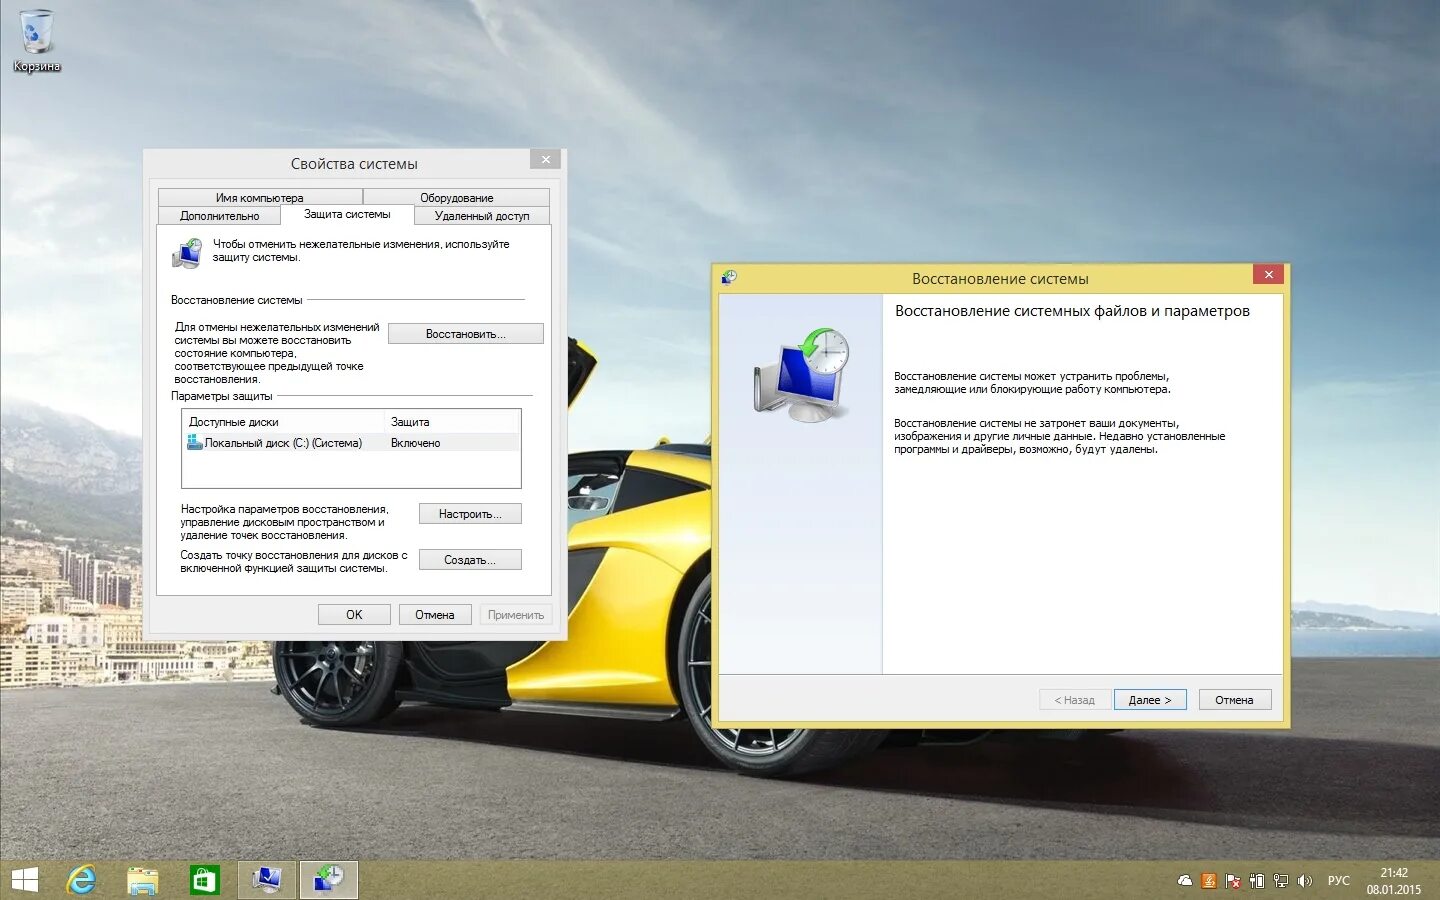This screenshot has width=1440, height=900.
Task: Click the Start button
Action: point(23,880)
